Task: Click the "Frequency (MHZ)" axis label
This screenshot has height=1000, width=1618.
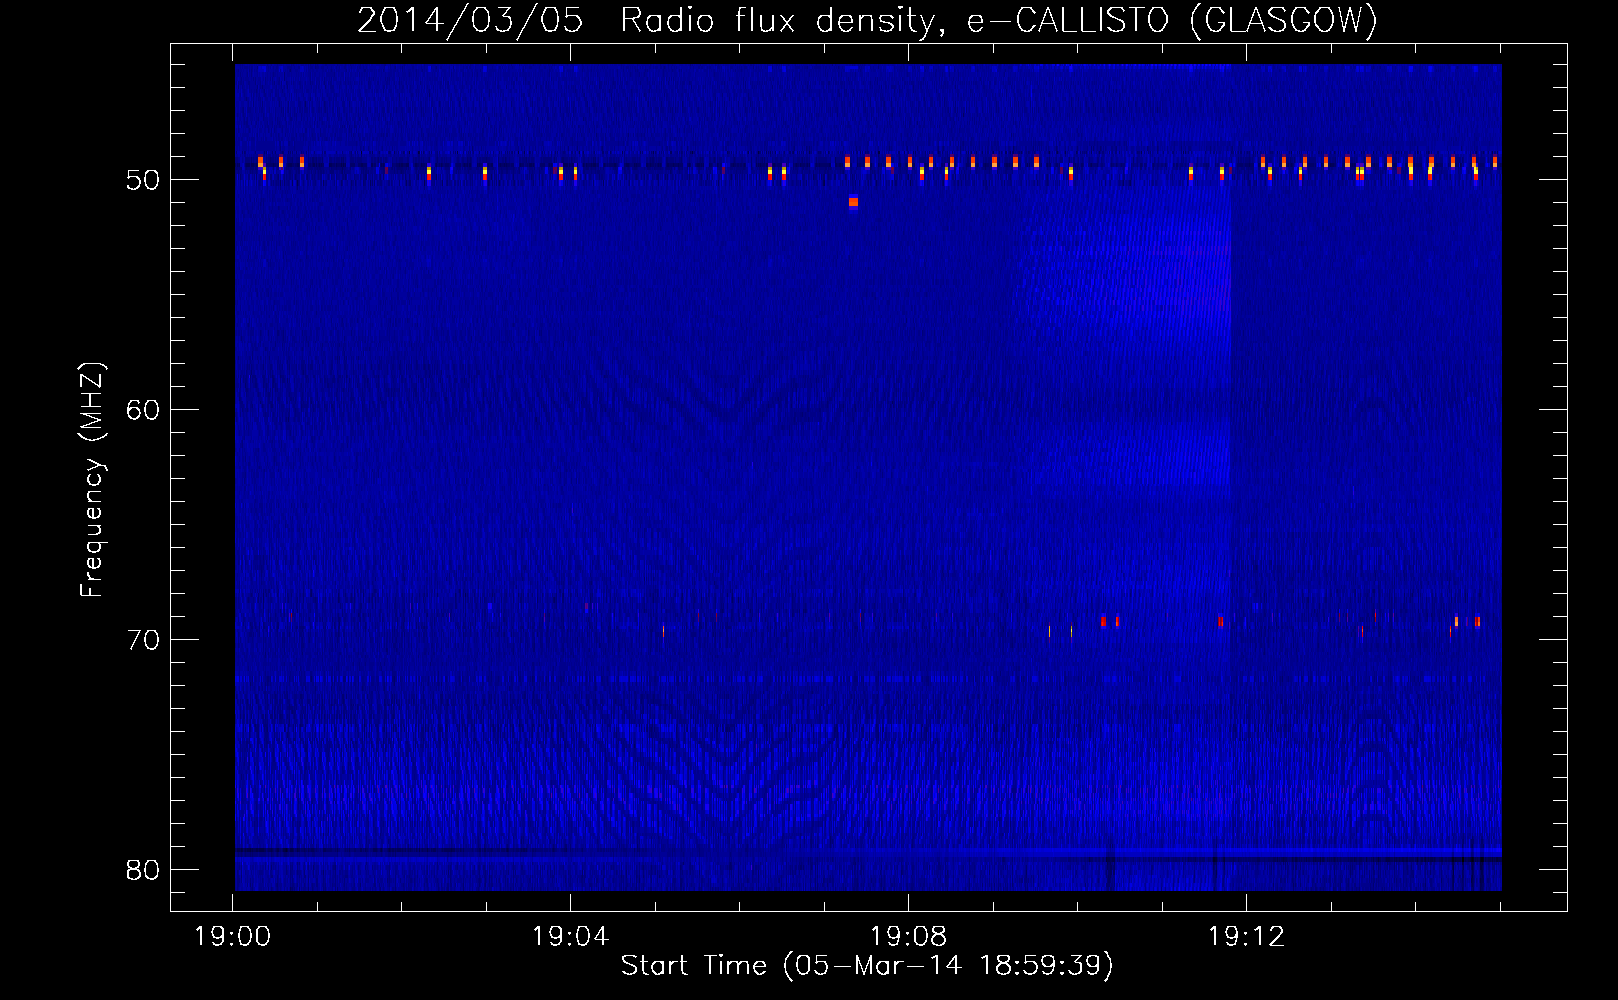Action: [92, 480]
